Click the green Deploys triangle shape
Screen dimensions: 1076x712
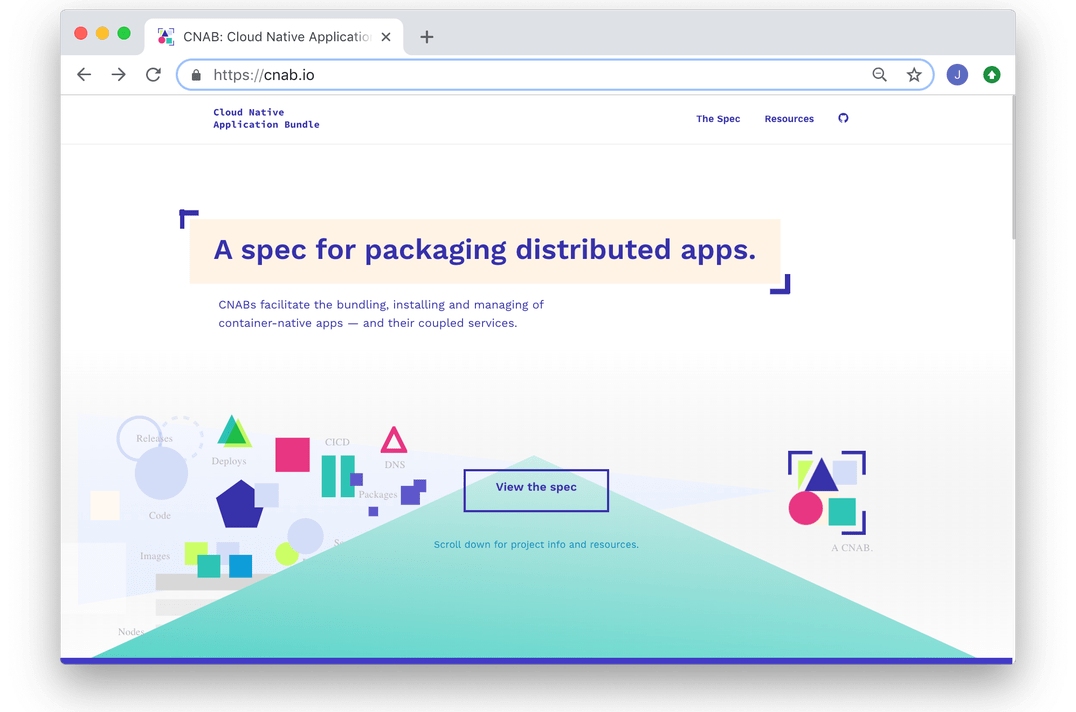pos(234,431)
